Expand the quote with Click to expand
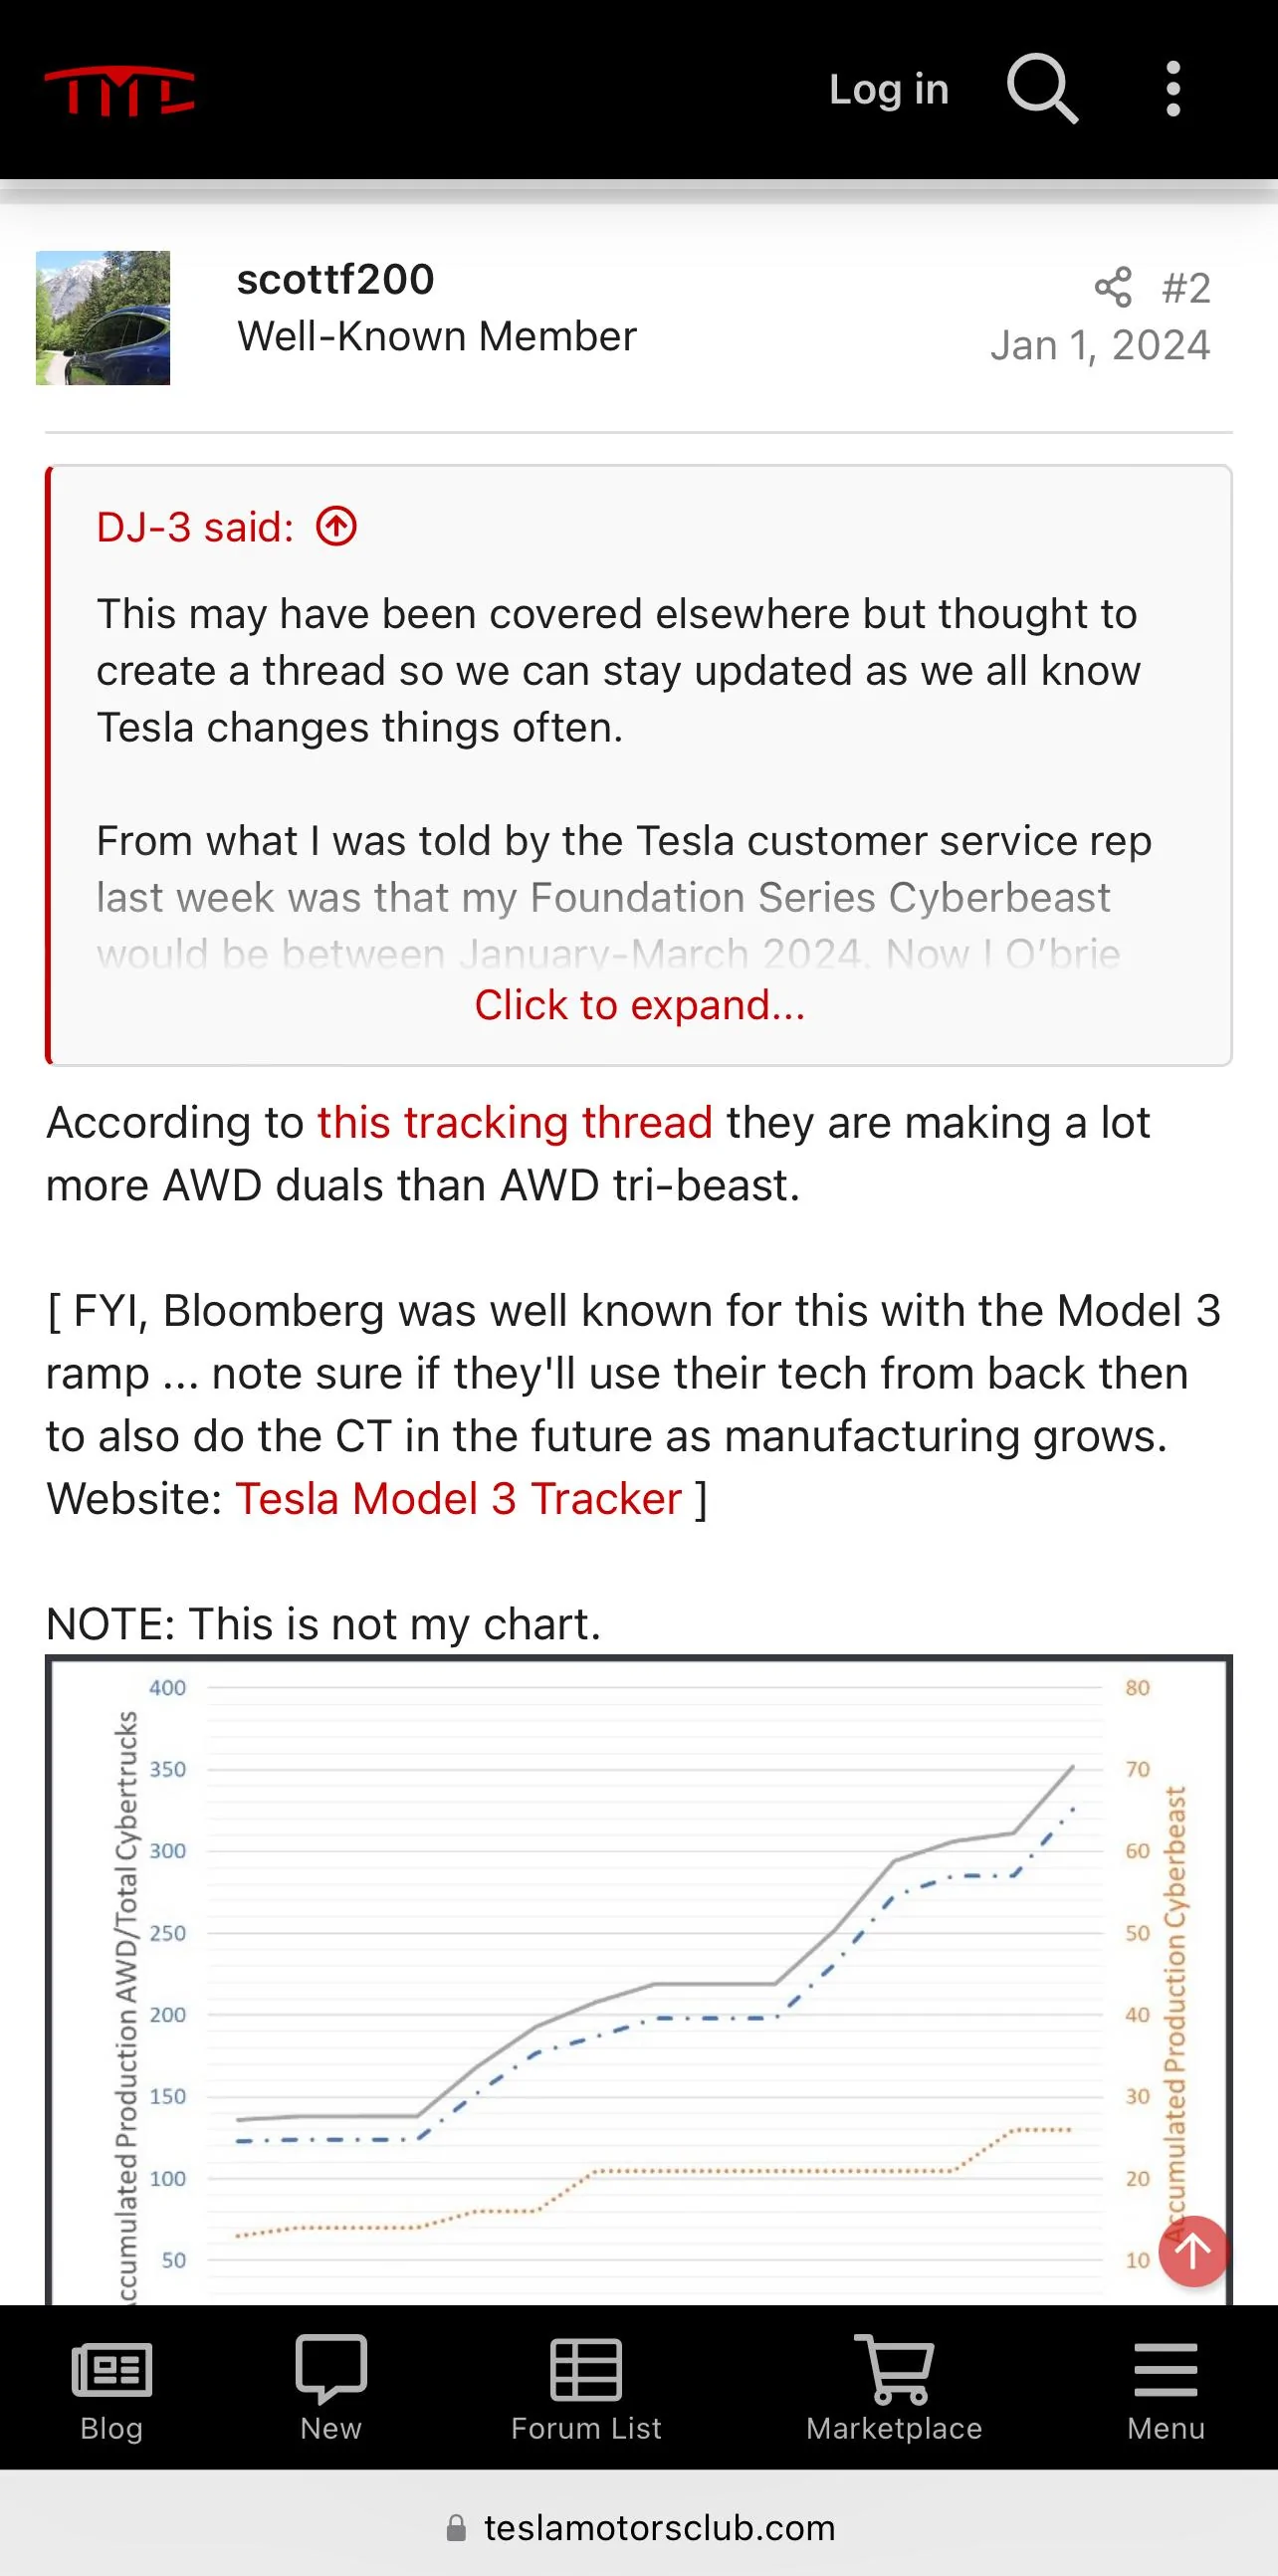Viewport: 1278px width, 2576px height. pyautogui.click(x=640, y=1005)
